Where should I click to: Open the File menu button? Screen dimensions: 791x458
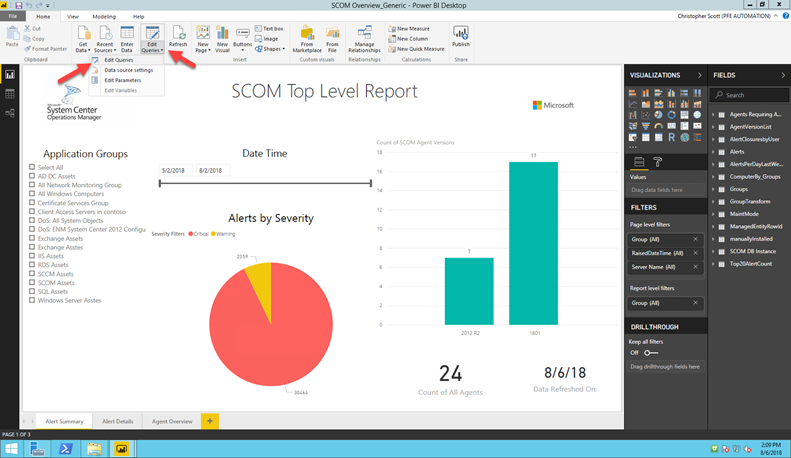pyautogui.click(x=13, y=17)
